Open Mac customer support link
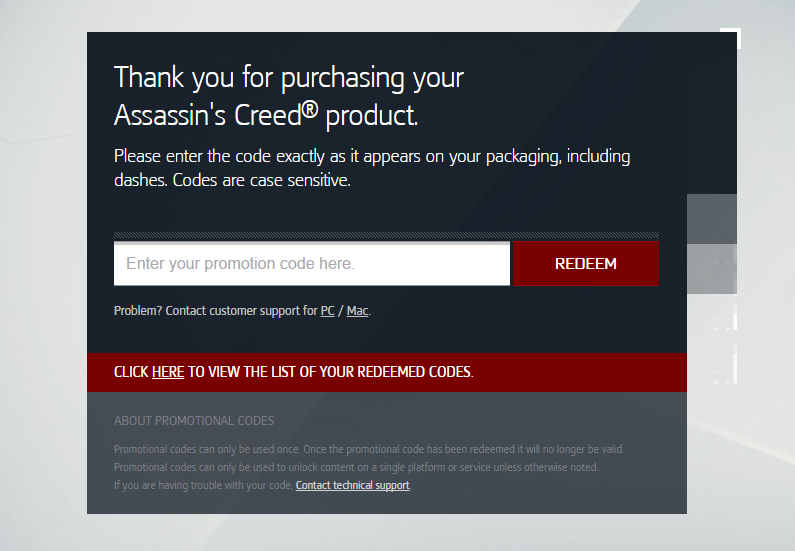 [357, 311]
